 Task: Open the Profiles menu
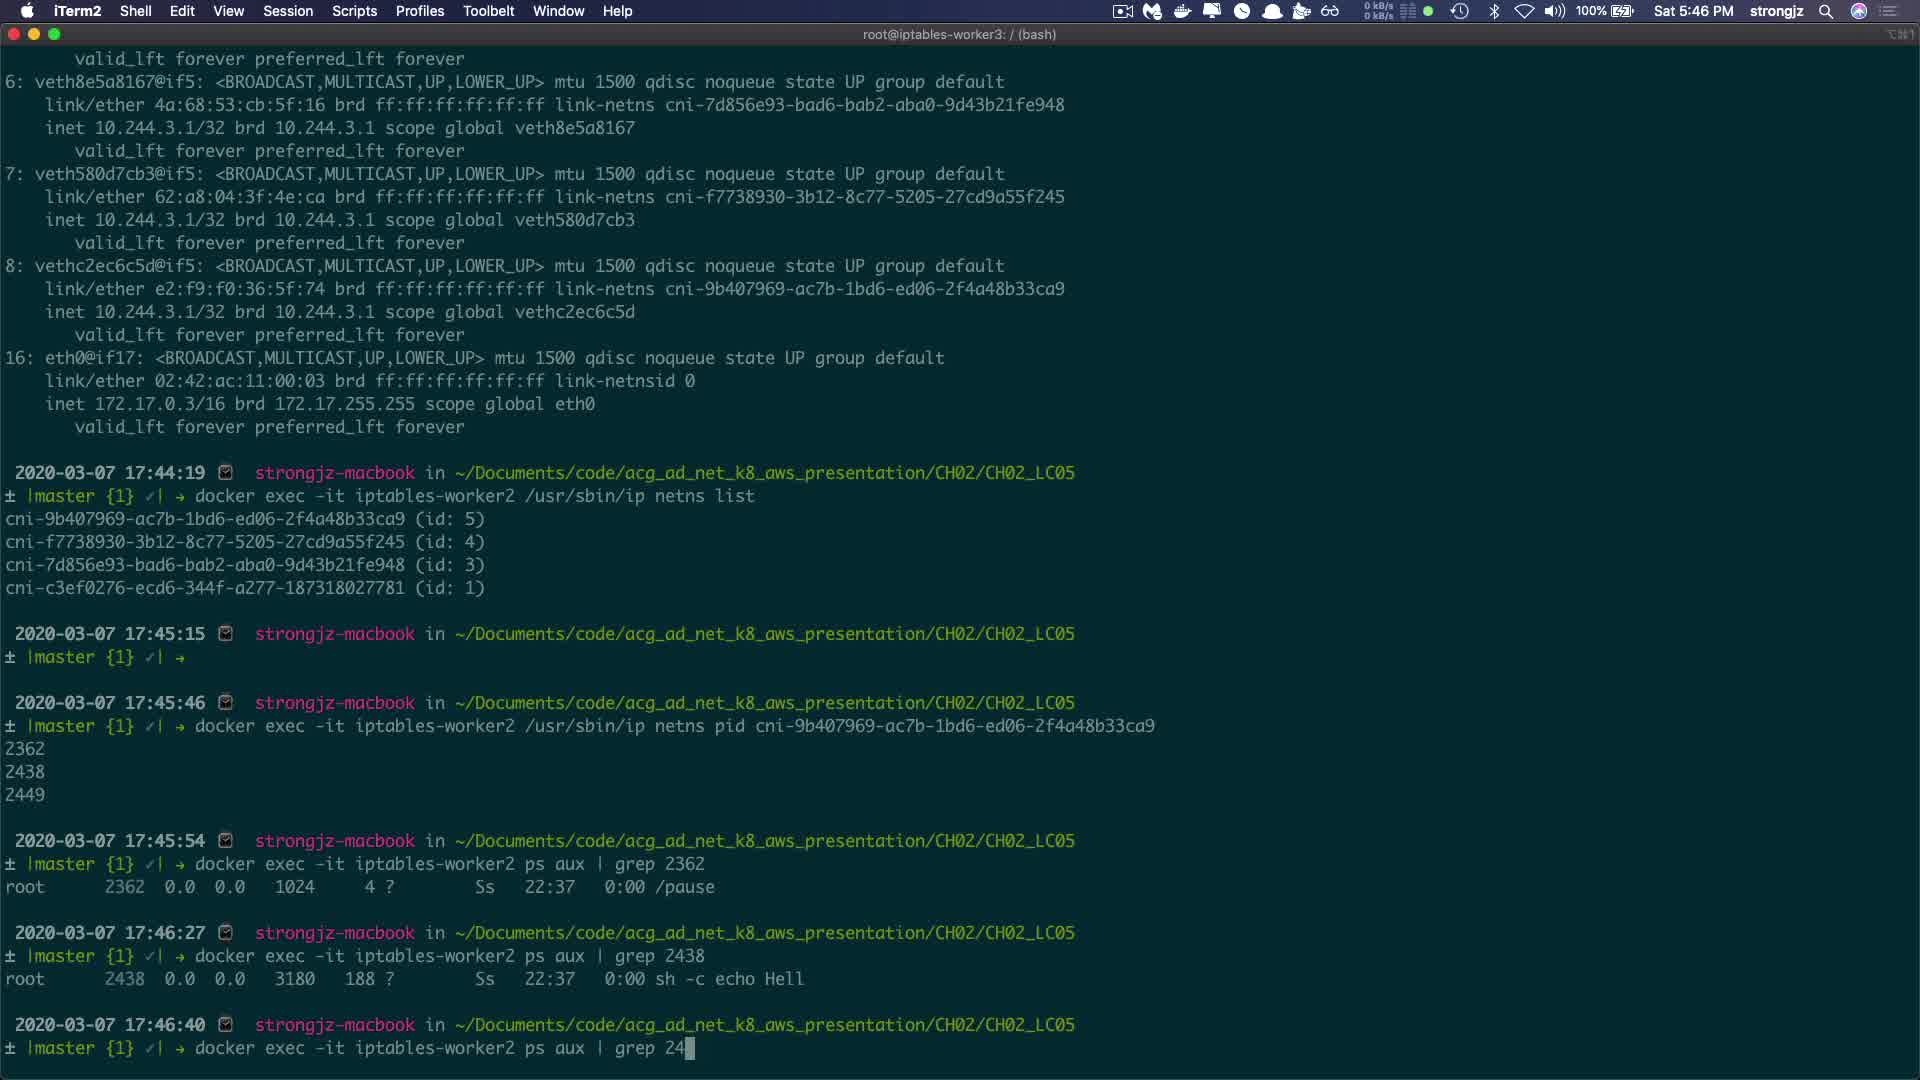[x=419, y=11]
